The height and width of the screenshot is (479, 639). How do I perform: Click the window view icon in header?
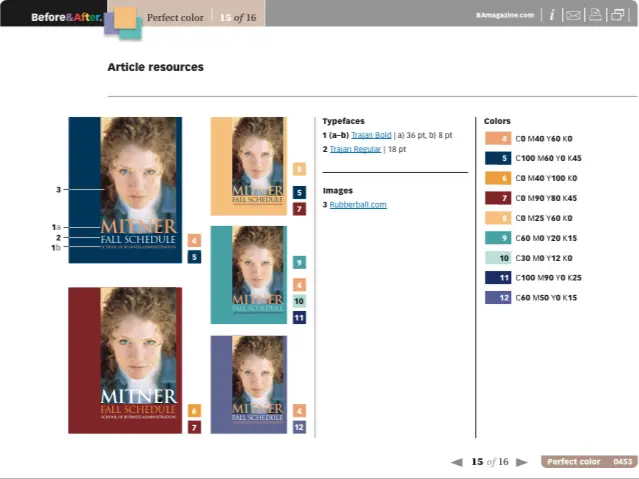[x=617, y=15]
